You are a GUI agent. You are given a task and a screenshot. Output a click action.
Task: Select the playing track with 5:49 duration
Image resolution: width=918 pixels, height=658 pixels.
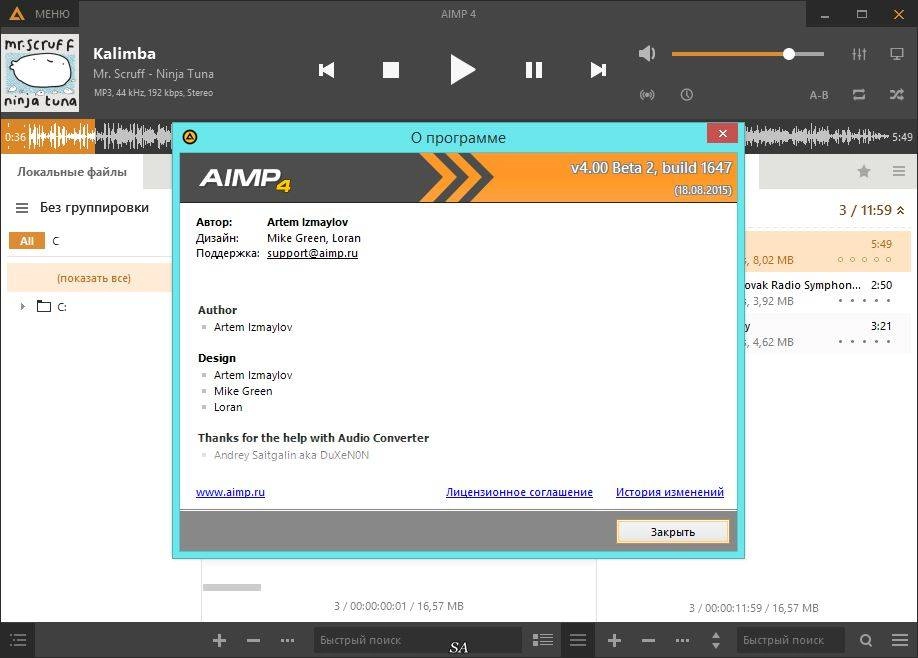click(827, 252)
